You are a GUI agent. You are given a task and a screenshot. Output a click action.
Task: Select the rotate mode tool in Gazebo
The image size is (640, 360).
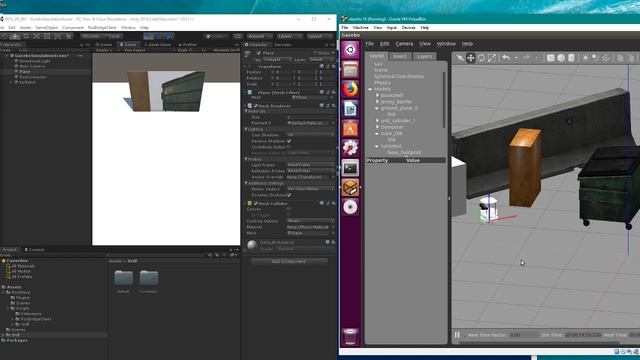(481, 58)
